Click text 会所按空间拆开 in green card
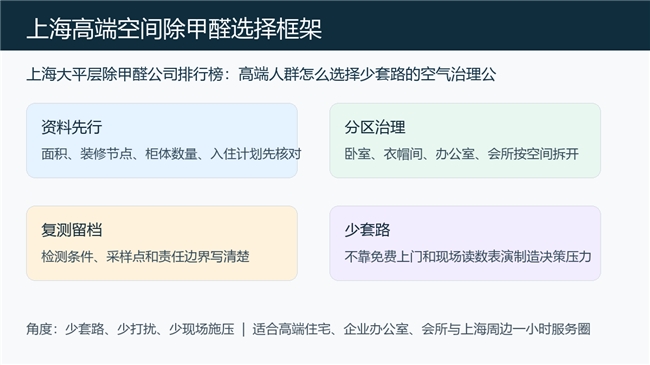The width and height of the screenshot is (650, 365). 533,154
